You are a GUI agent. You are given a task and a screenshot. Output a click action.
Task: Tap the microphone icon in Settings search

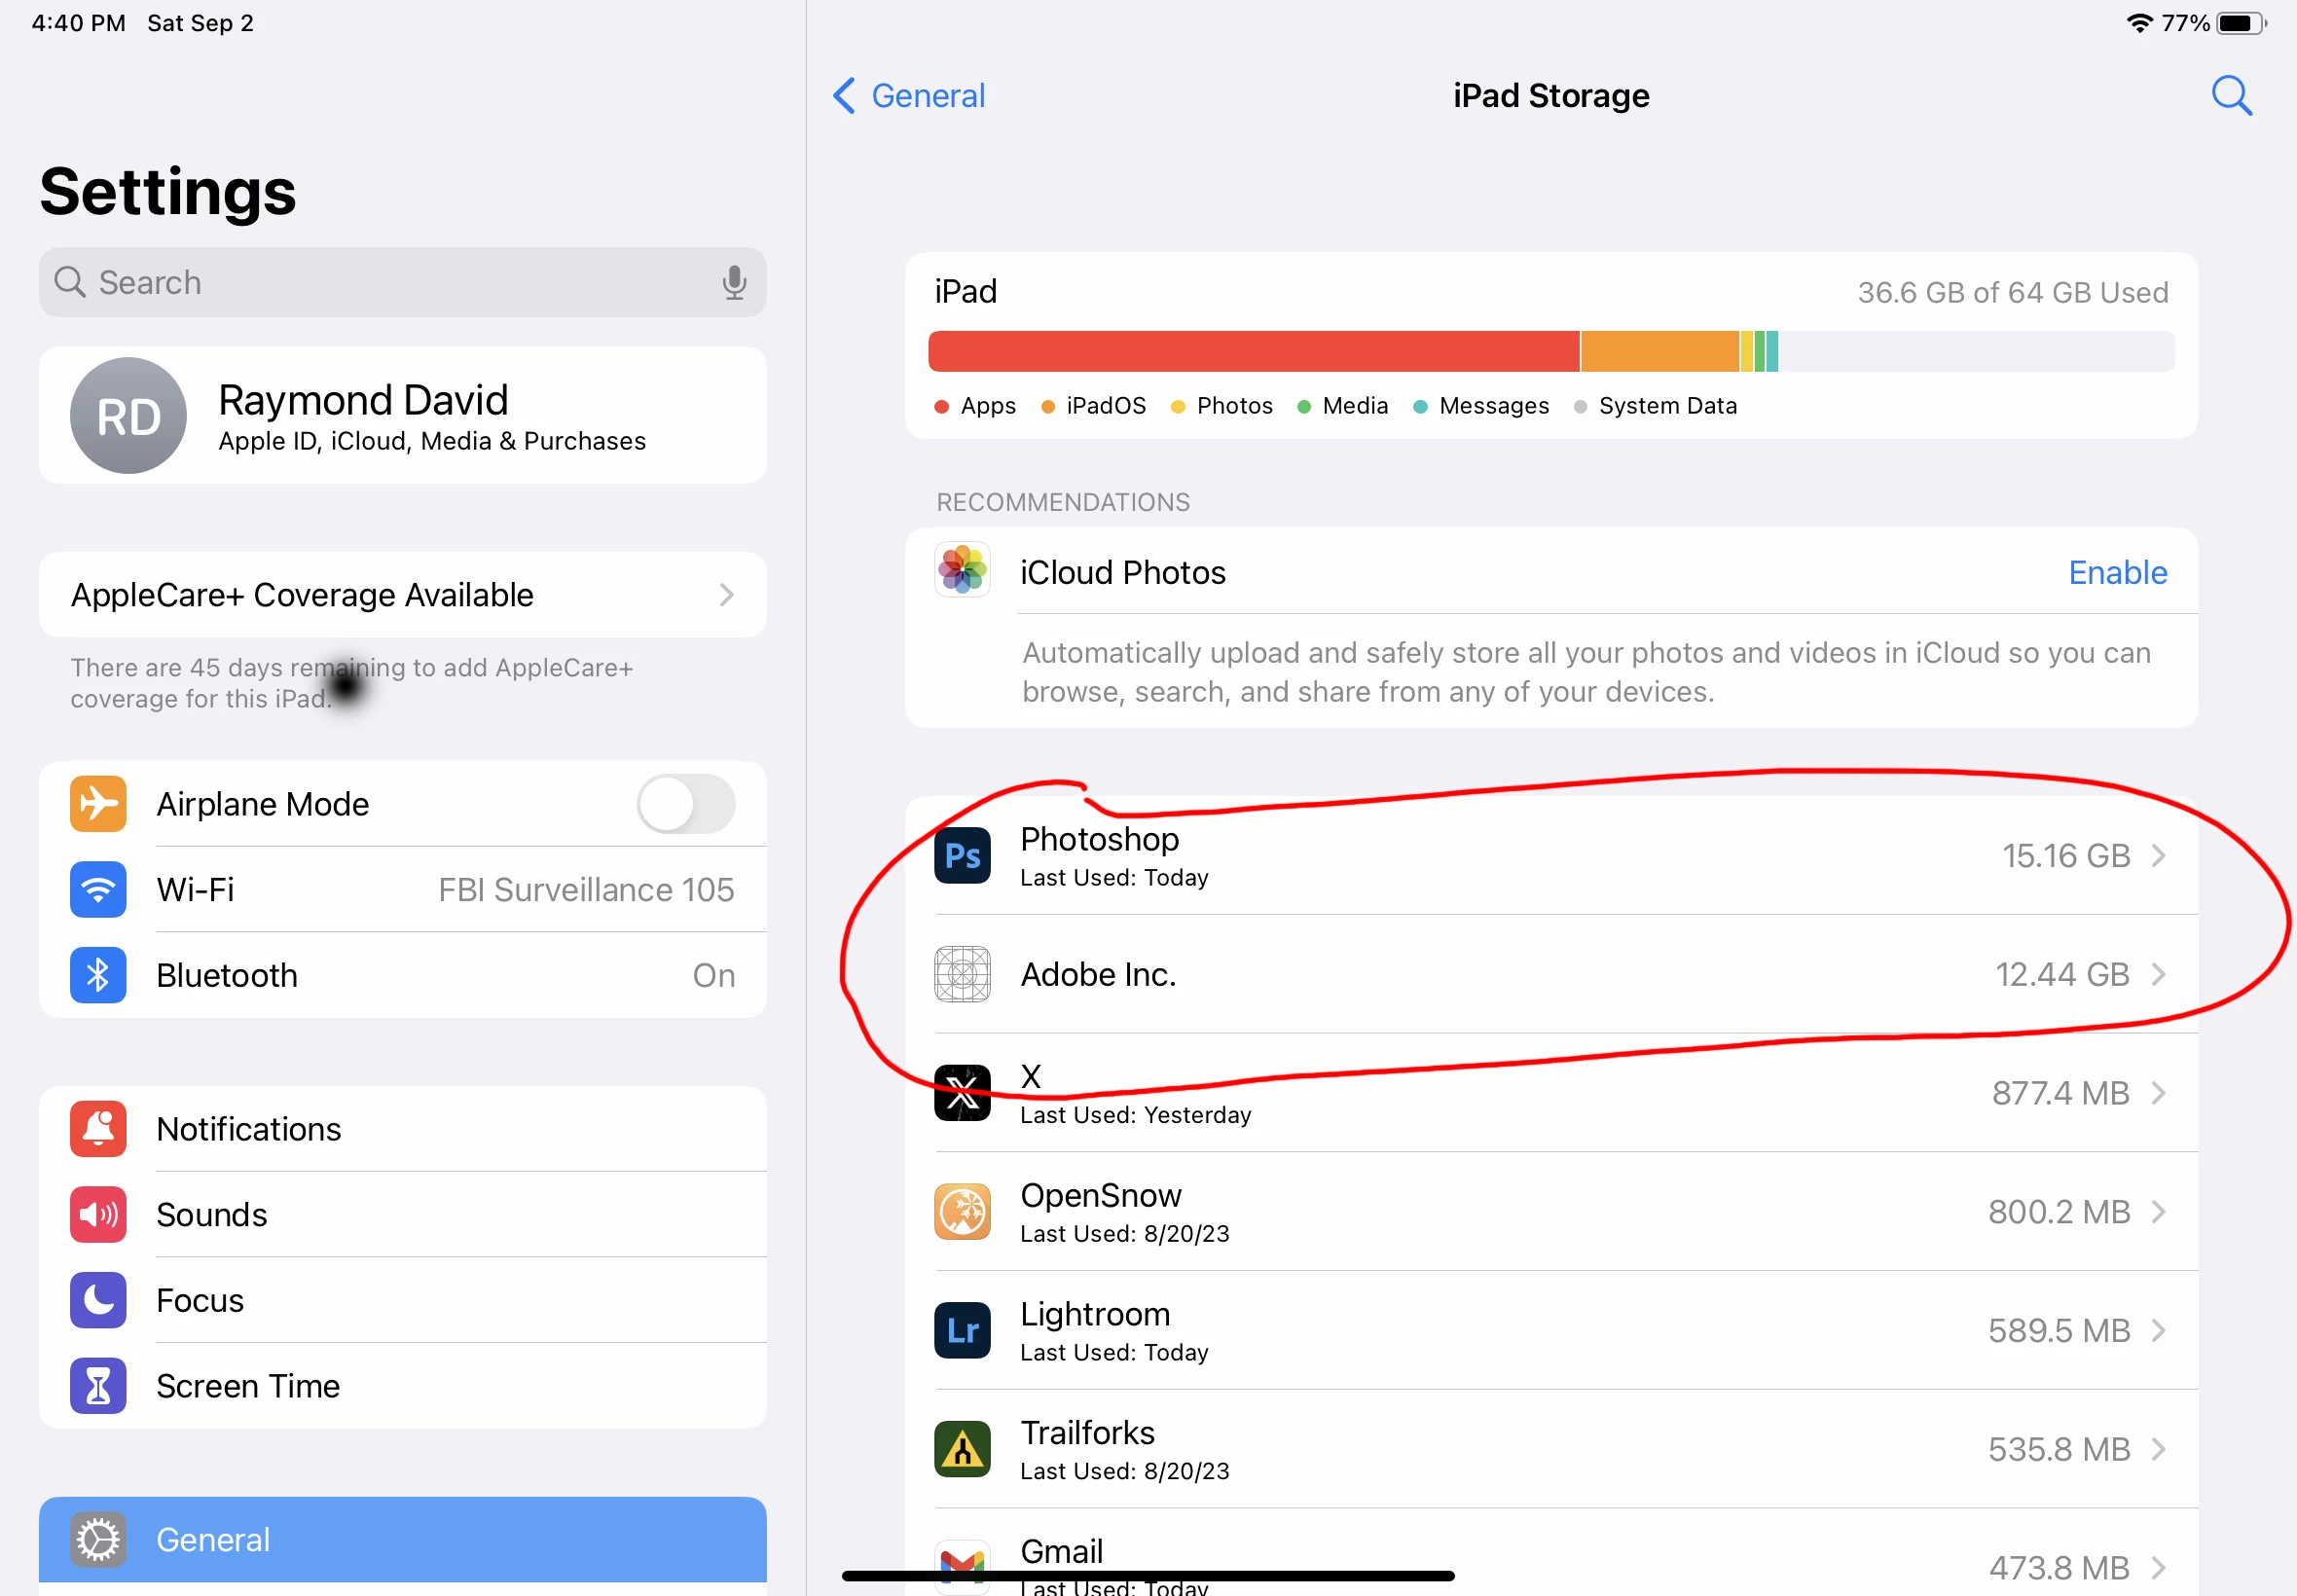pyautogui.click(x=734, y=283)
